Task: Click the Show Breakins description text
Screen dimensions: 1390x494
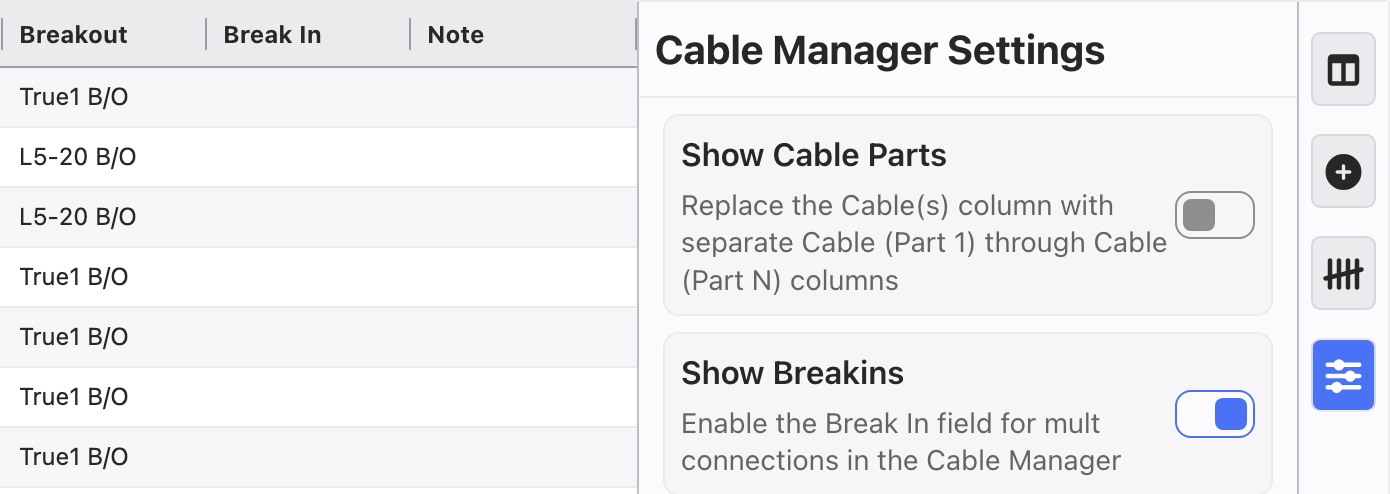Action: (x=900, y=442)
